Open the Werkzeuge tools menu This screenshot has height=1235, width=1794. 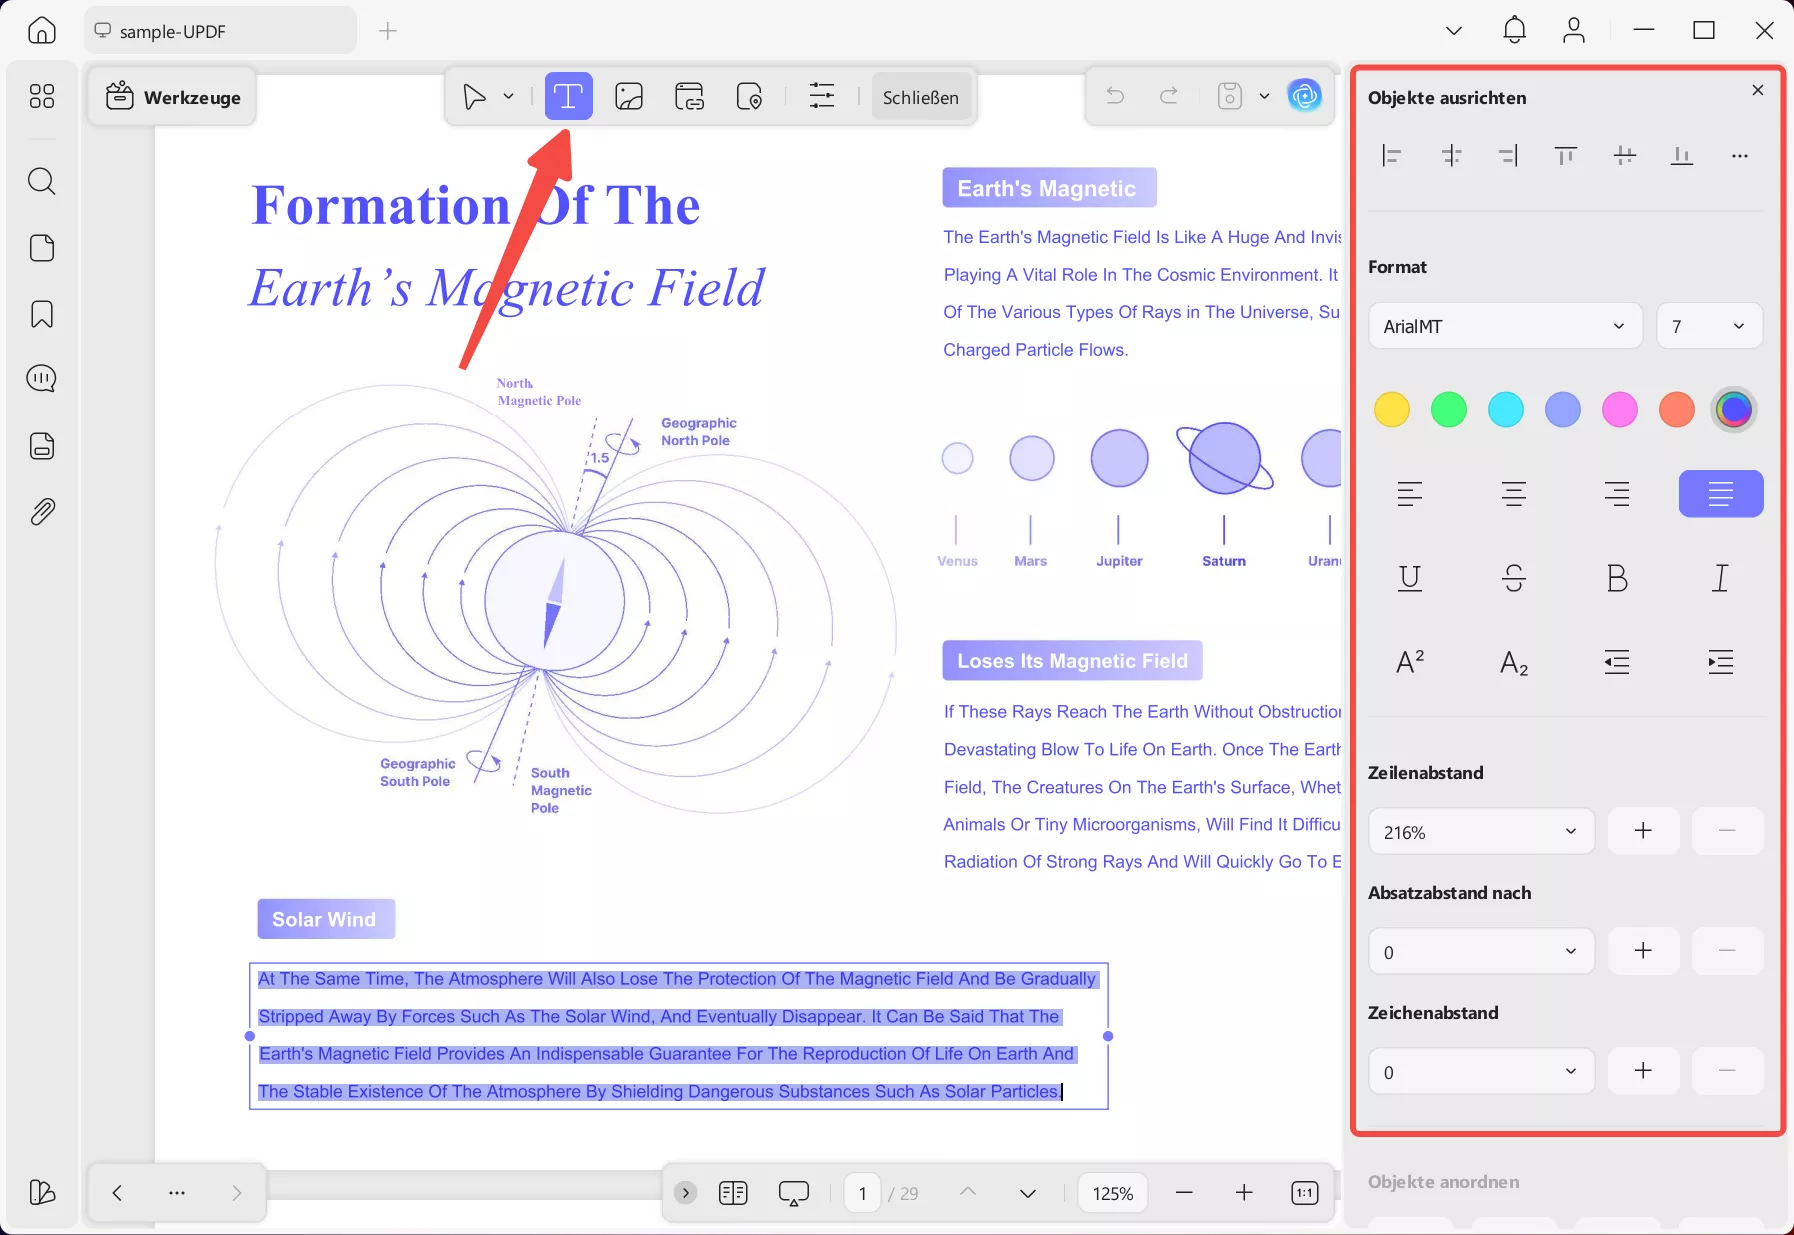point(173,97)
